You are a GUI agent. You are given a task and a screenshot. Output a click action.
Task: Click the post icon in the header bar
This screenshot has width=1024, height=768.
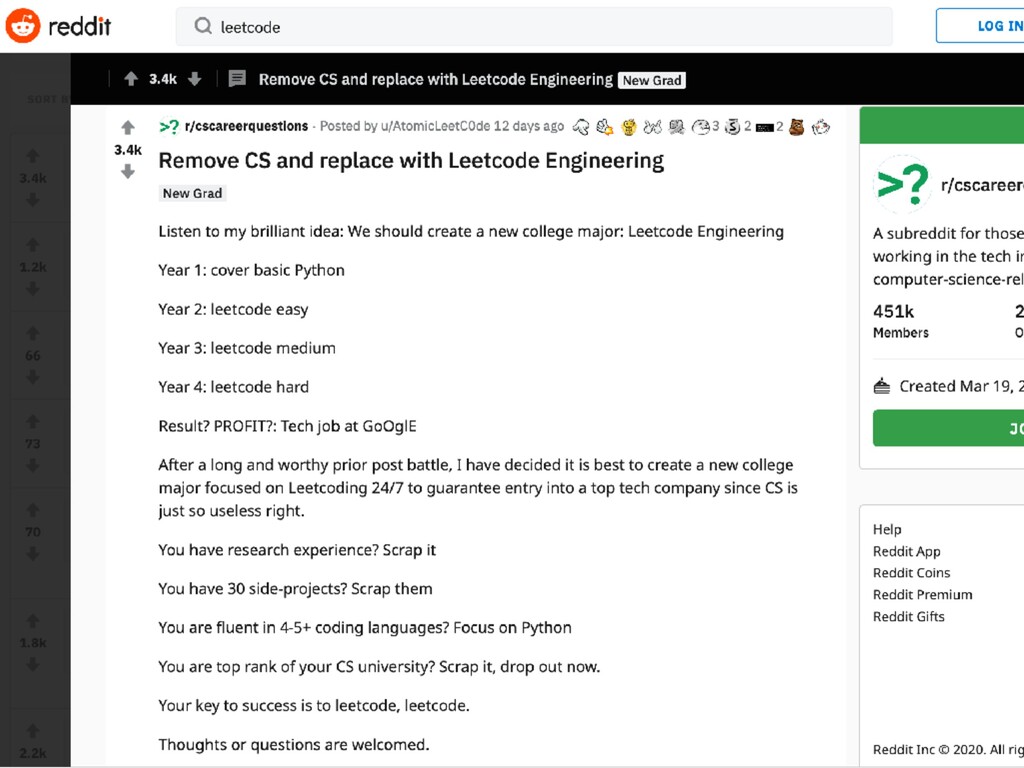pyautogui.click(x=237, y=79)
